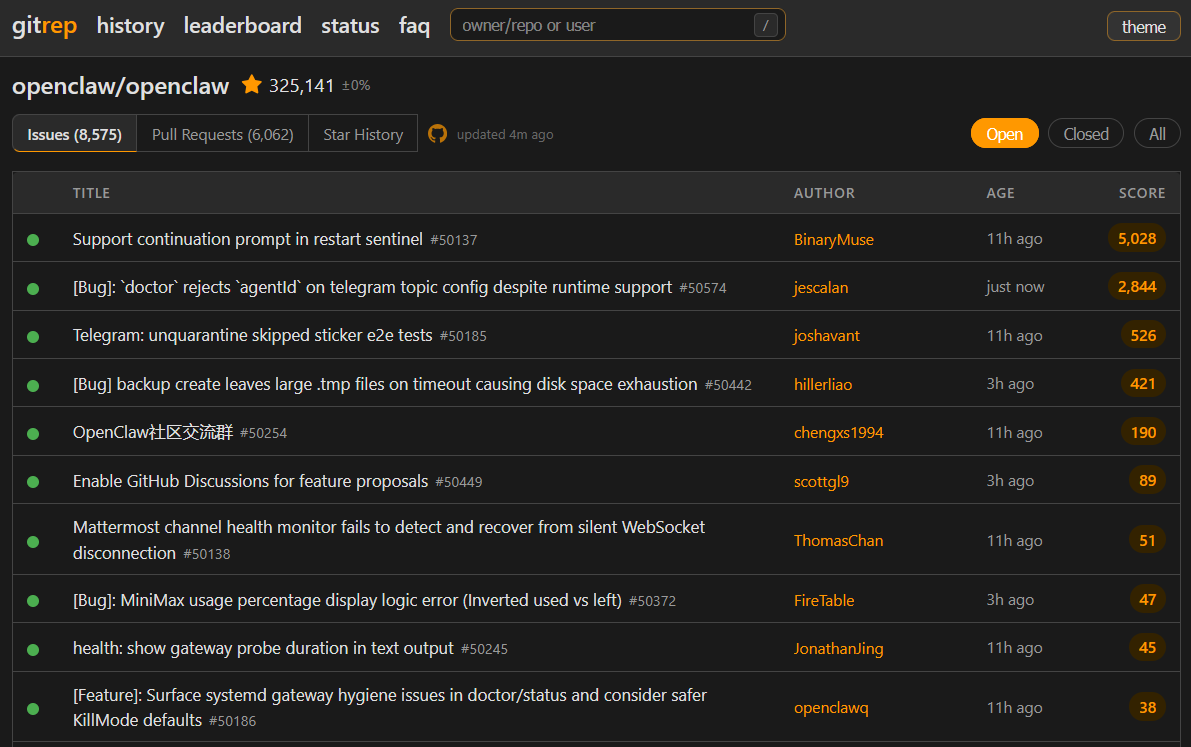
Task: Click the SCORE column header
Action: pos(1142,193)
